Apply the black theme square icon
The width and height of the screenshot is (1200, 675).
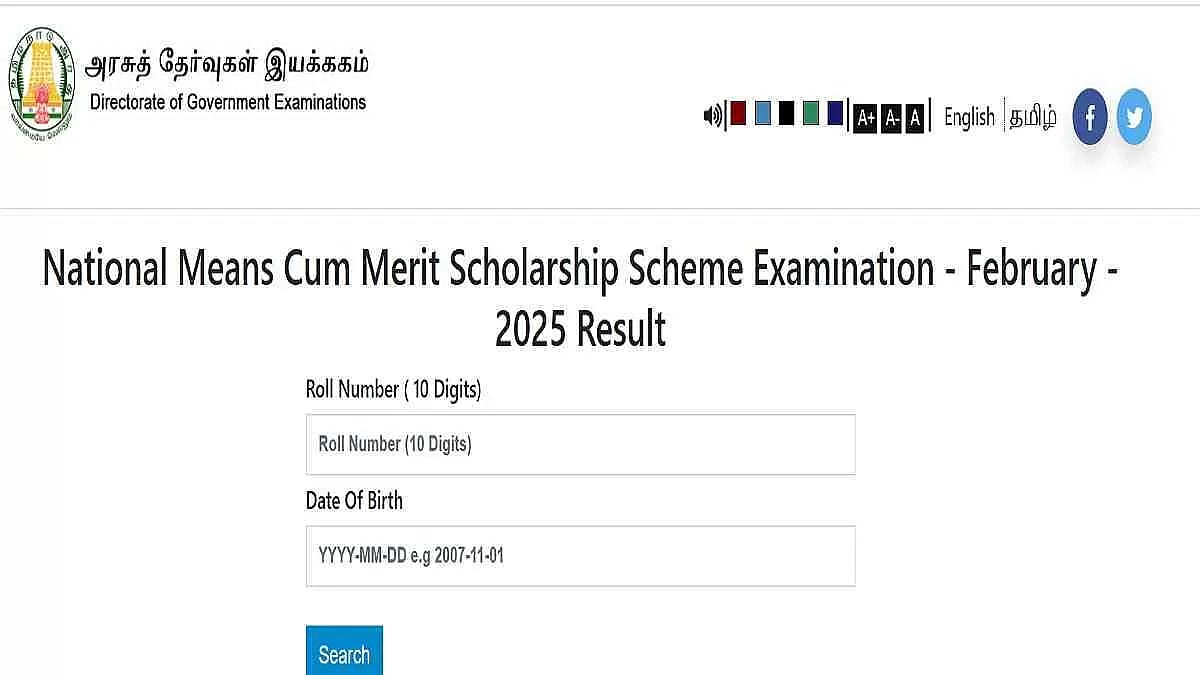(786, 113)
